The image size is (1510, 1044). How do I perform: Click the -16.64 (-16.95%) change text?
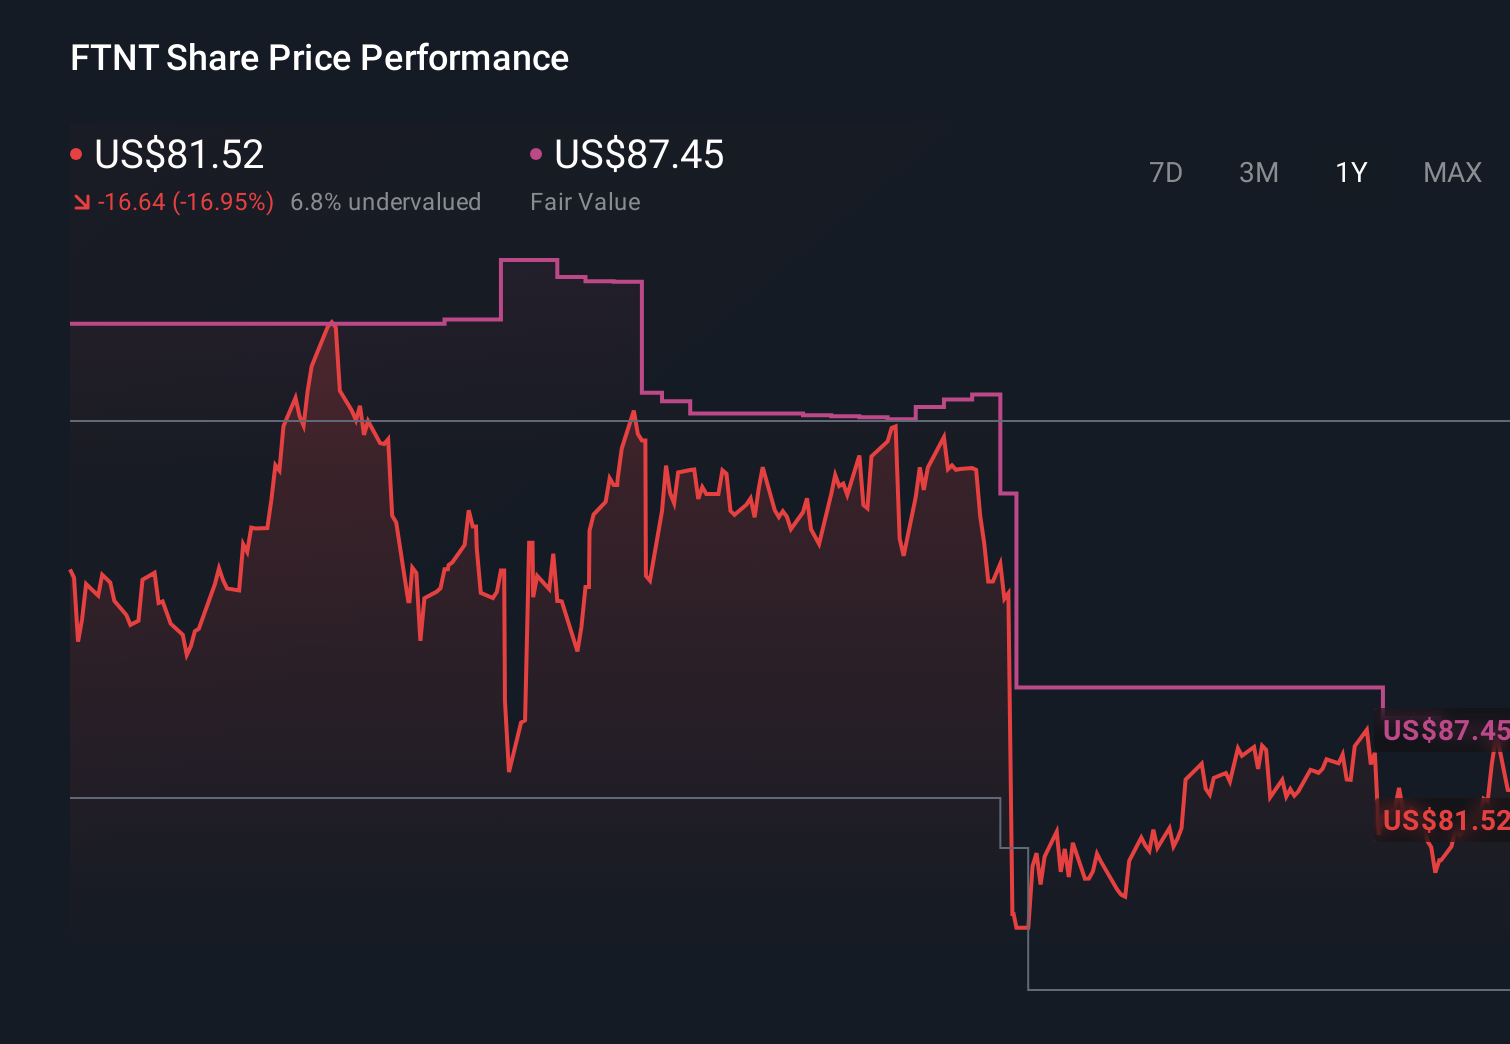coord(186,202)
